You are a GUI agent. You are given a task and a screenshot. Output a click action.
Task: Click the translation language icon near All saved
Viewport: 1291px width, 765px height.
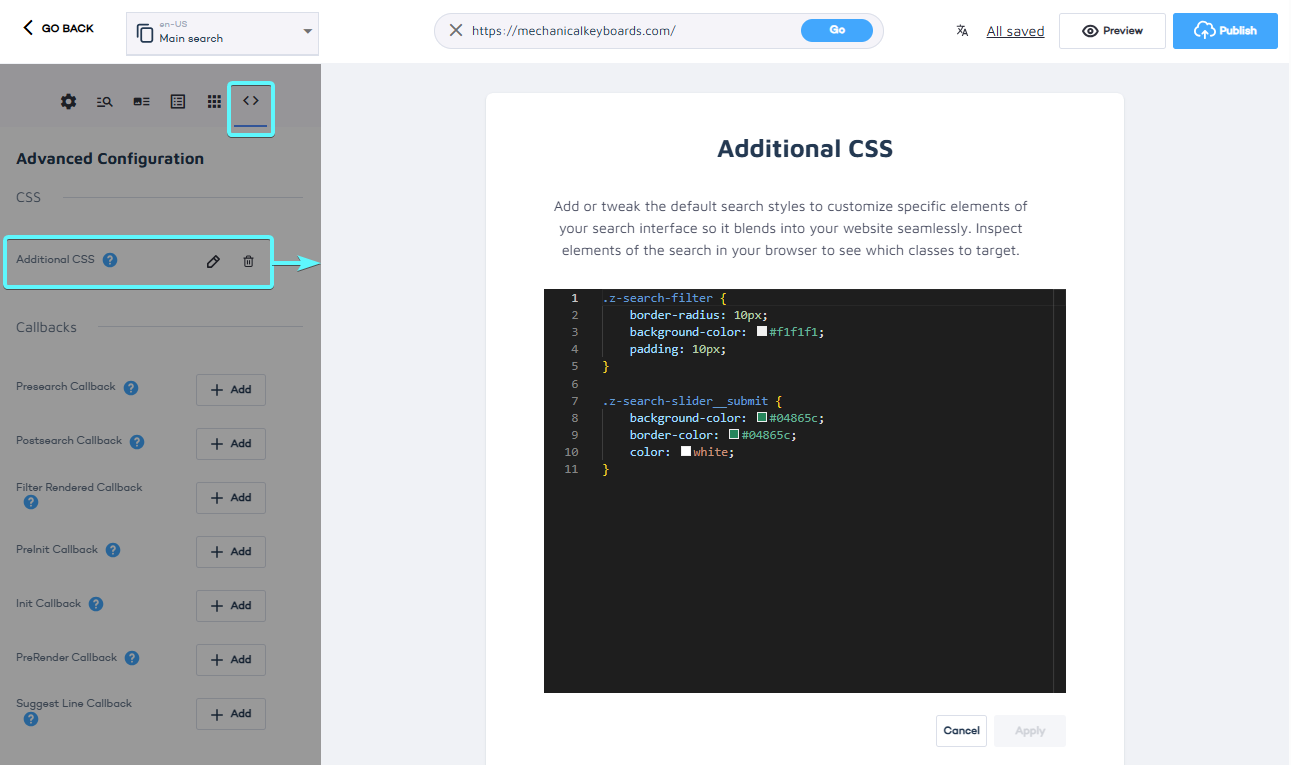[x=961, y=31]
